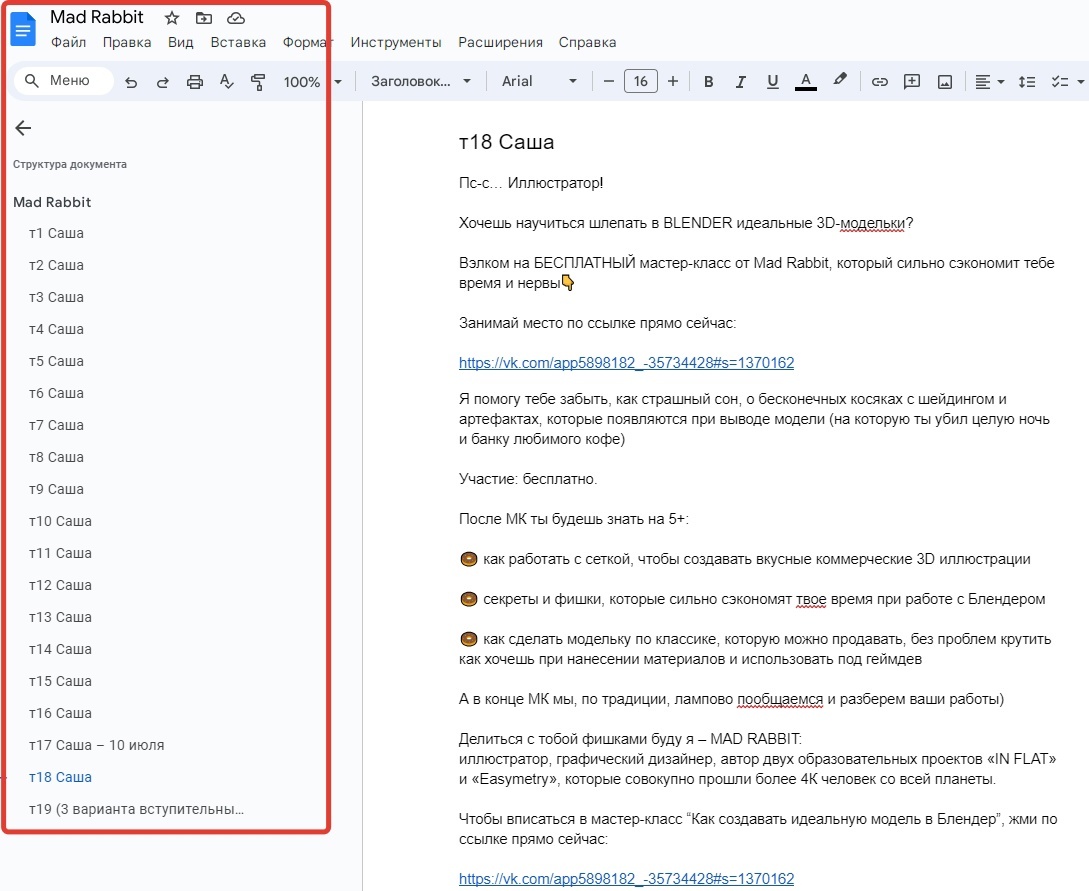Viewport: 1089px width, 891px height.
Task: Go to outline item т2 Саша
Action: tap(56, 265)
